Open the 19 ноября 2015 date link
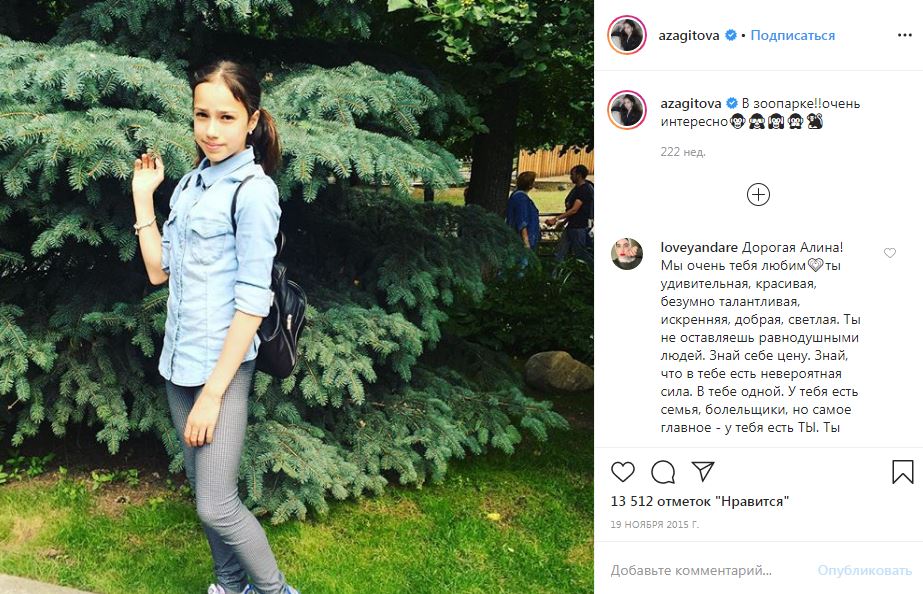923x594 pixels. pos(655,524)
